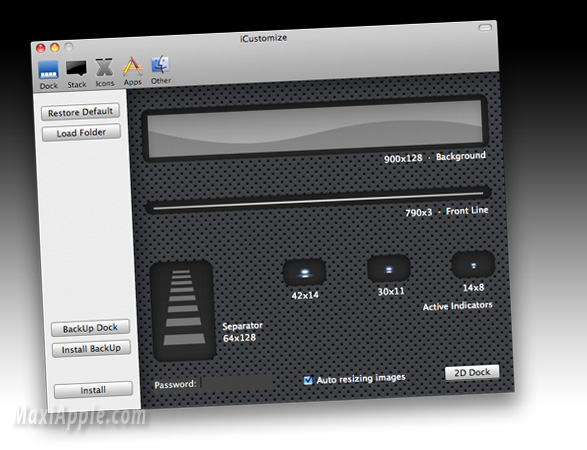587x450 pixels.
Task: Select the 30x11 active indicator well
Action: tap(389, 269)
